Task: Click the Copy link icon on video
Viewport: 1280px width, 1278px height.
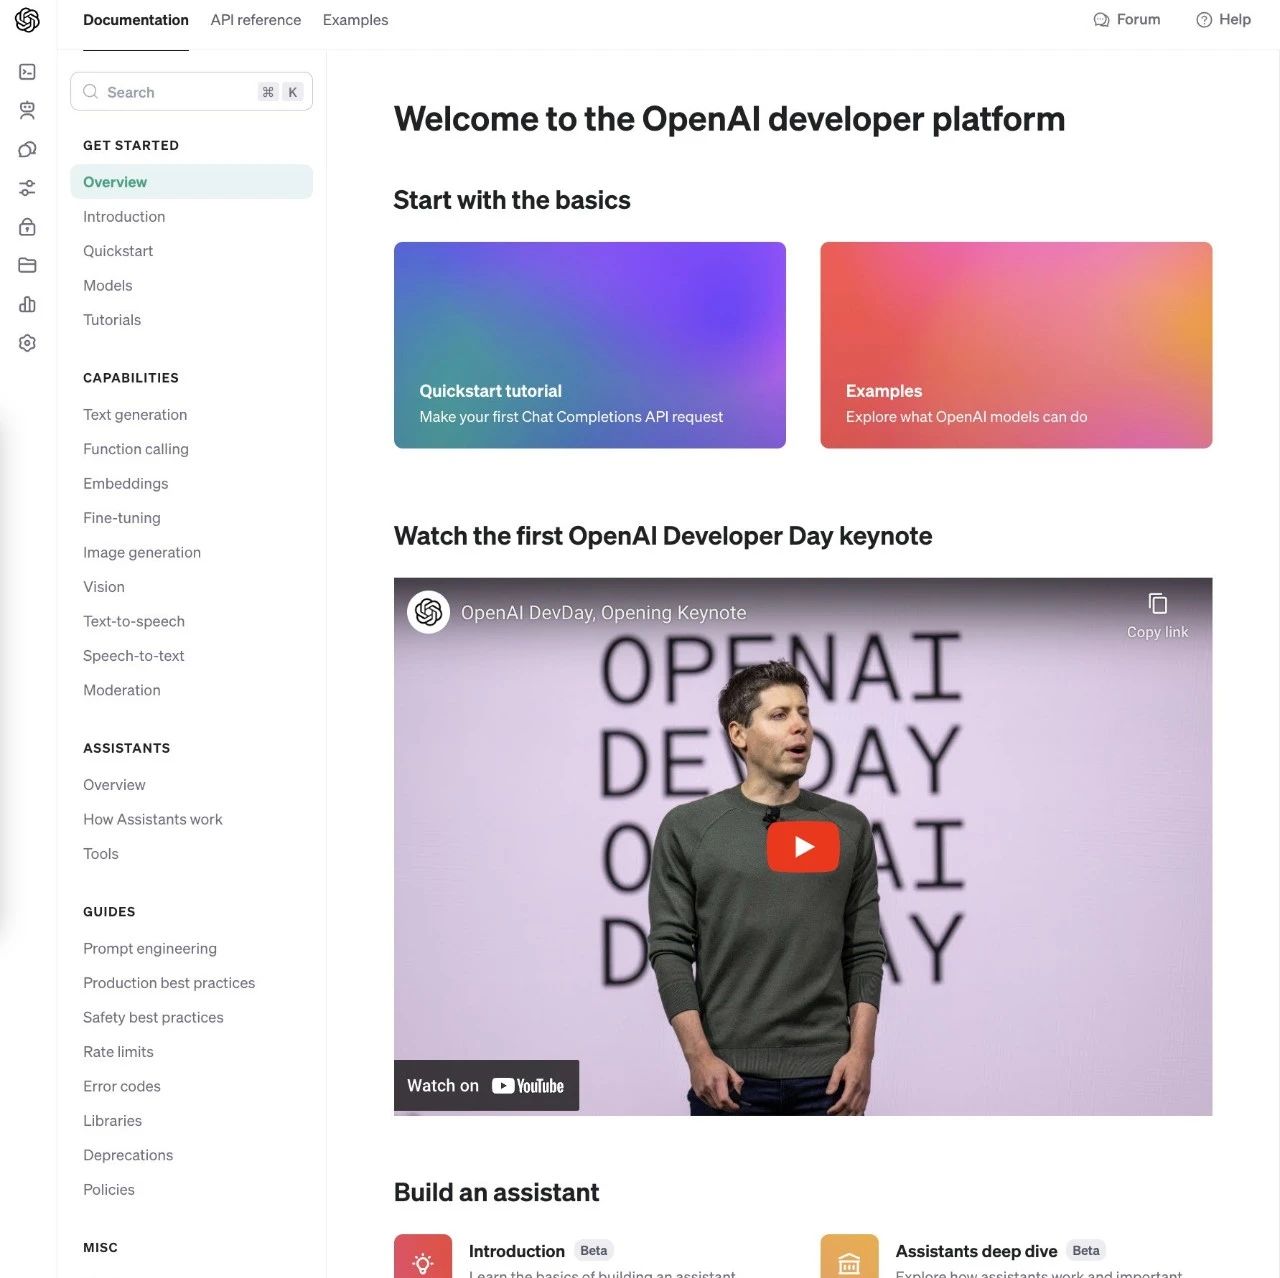Action: coord(1158,604)
